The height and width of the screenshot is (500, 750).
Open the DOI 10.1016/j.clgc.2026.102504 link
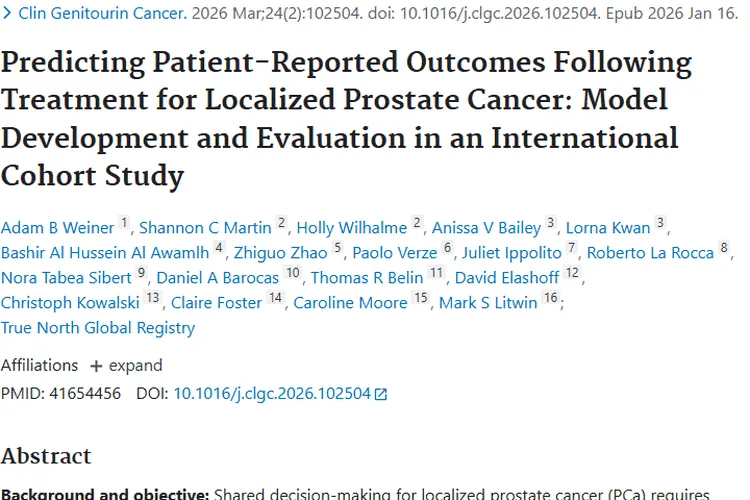pos(272,394)
